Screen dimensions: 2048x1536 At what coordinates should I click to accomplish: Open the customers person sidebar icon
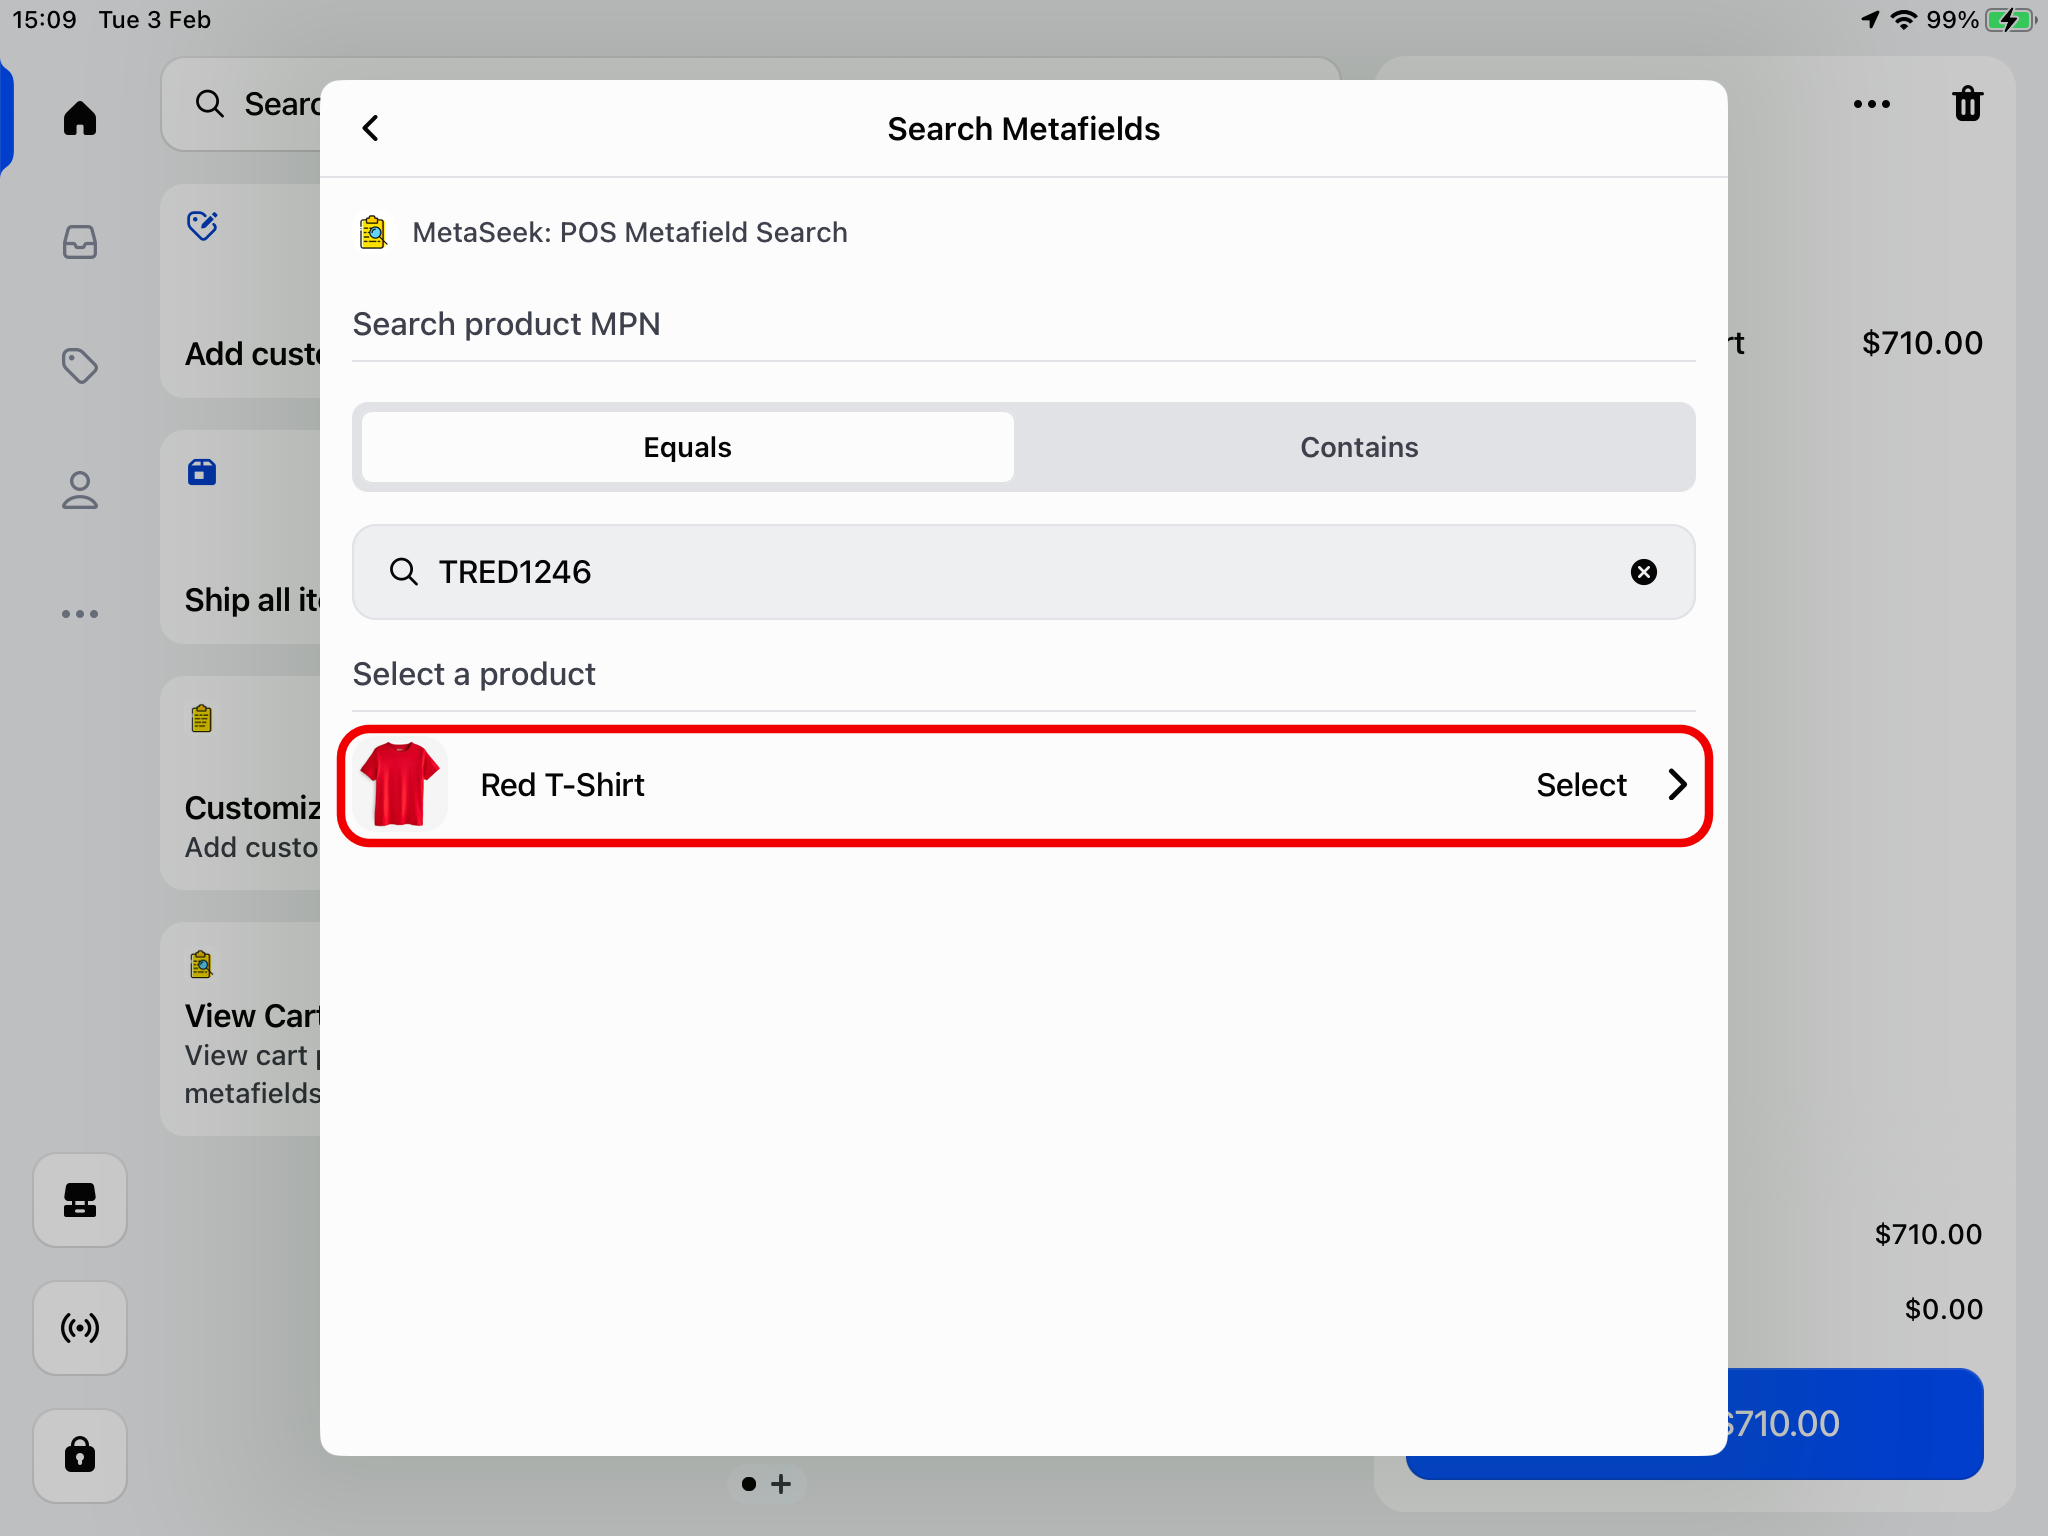[80, 490]
